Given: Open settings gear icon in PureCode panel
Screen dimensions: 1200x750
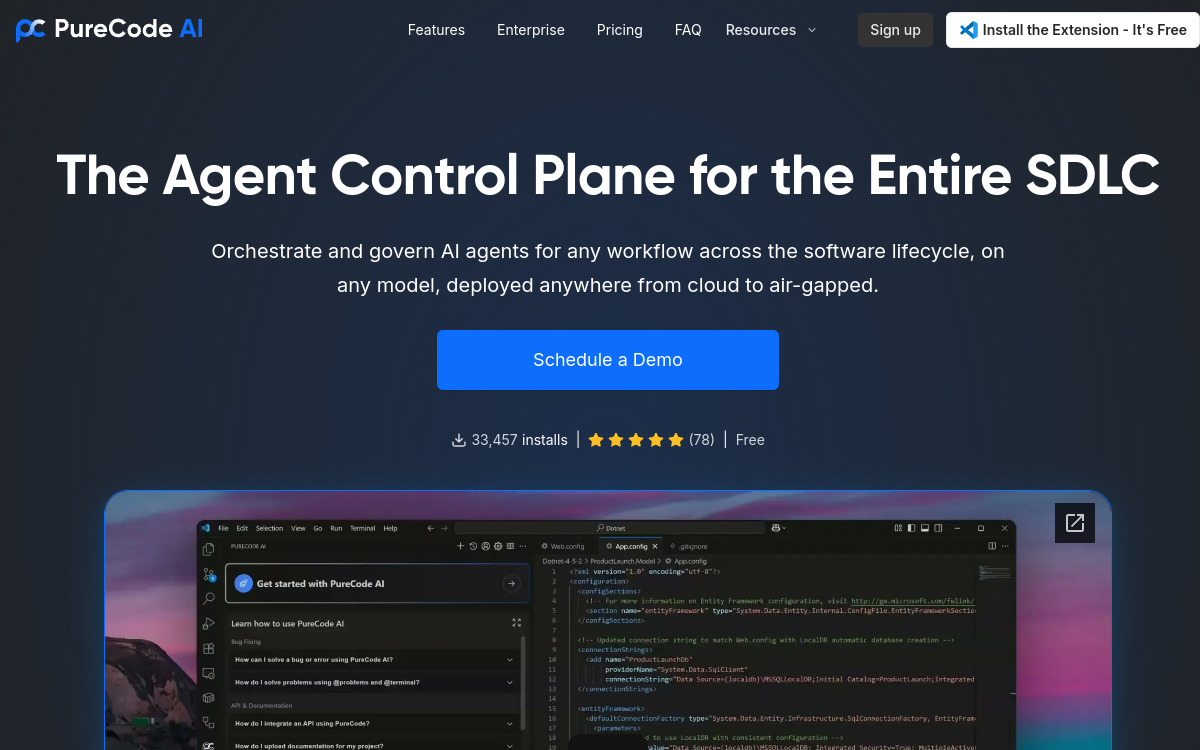Looking at the screenshot, I should click(498, 546).
